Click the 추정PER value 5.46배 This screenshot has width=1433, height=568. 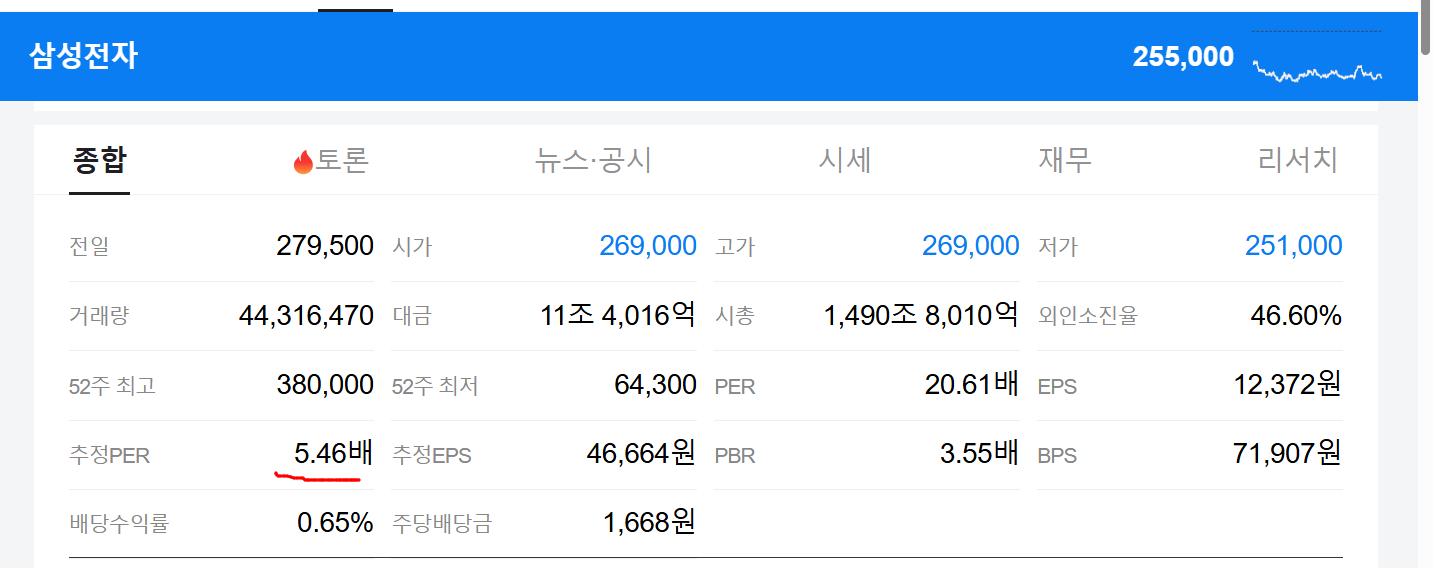click(x=334, y=454)
